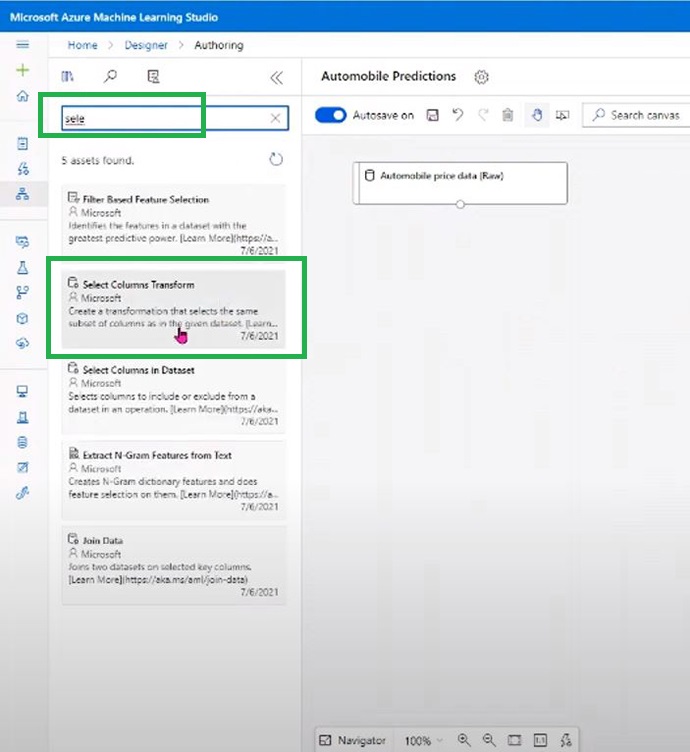Image resolution: width=690 pixels, height=752 pixels.
Task: Click the '5 assets found.' label
Action: tap(98, 160)
